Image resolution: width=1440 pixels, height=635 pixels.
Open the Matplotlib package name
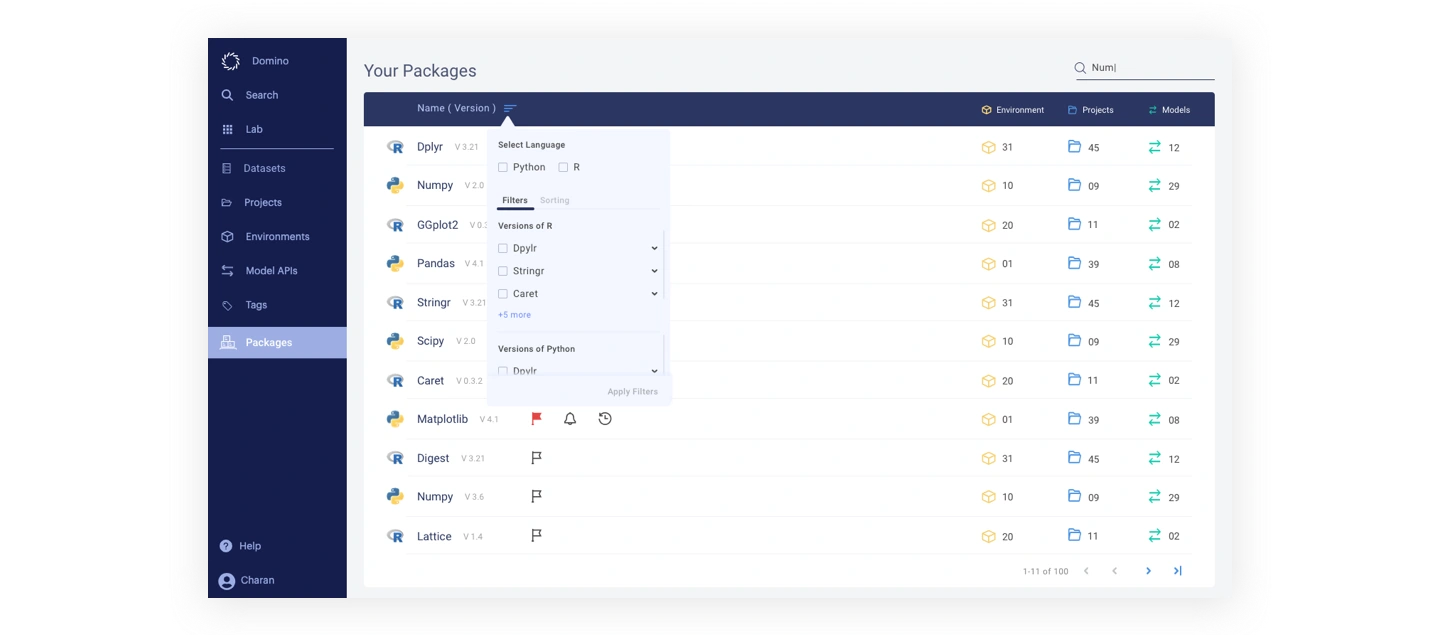(442, 419)
